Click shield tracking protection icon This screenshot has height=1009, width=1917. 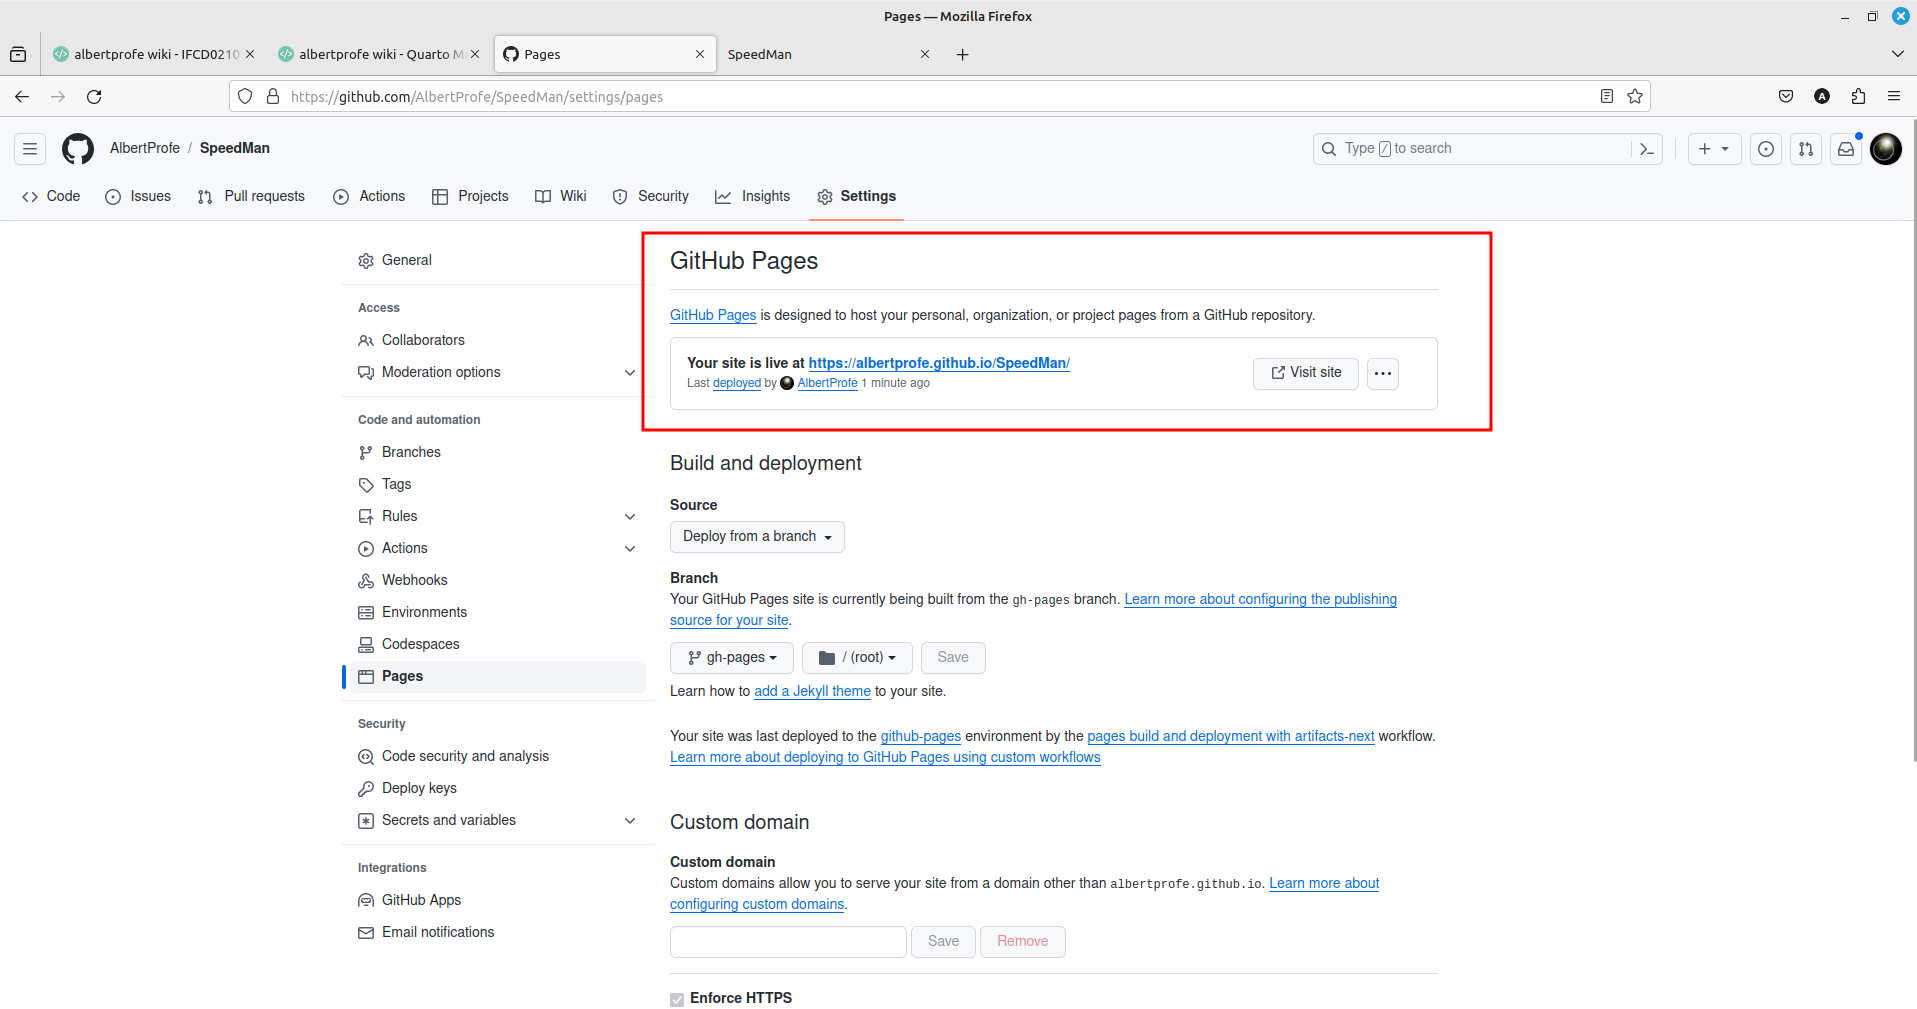[245, 97]
